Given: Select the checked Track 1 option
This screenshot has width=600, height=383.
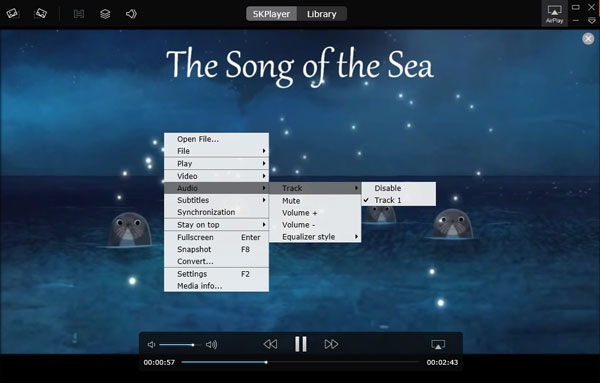Looking at the screenshot, I should coord(399,200).
